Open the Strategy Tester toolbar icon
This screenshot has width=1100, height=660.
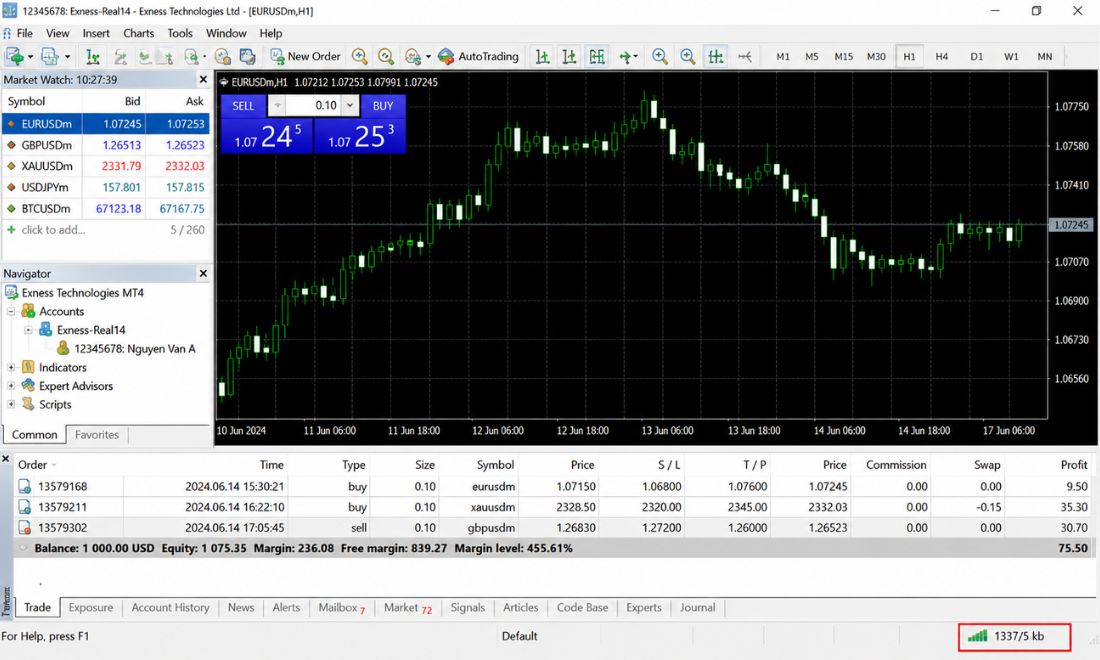[191, 56]
